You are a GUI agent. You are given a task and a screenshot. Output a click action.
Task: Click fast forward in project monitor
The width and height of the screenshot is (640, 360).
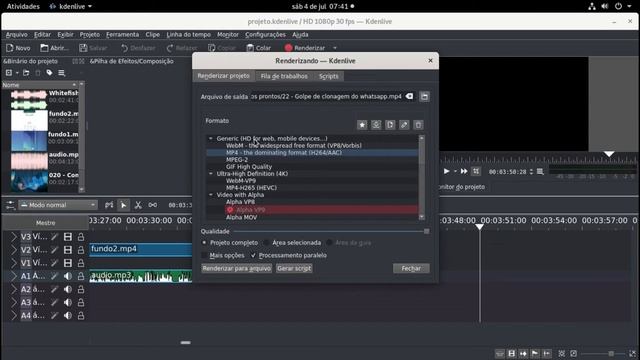464,171
